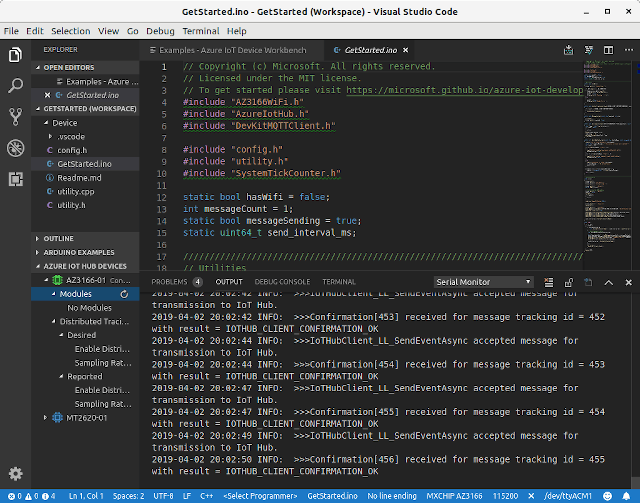The width and height of the screenshot is (640, 503).
Task: Close the GetStarted.ino editor tab
Action: [406, 50]
